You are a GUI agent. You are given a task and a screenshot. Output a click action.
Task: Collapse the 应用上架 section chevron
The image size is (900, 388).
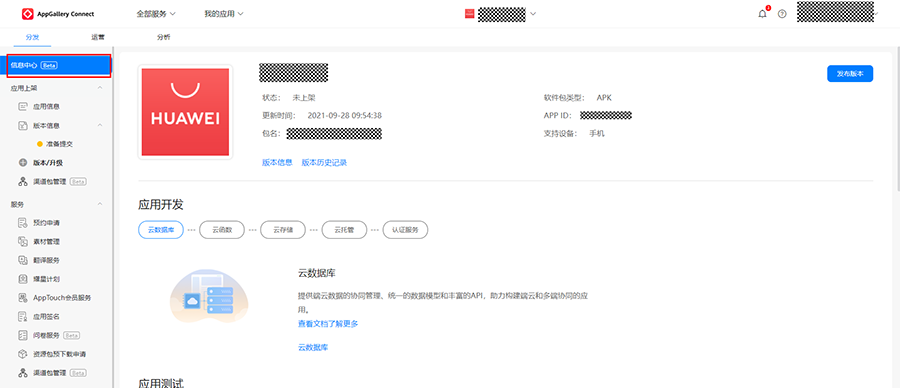click(x=100, y=88)
